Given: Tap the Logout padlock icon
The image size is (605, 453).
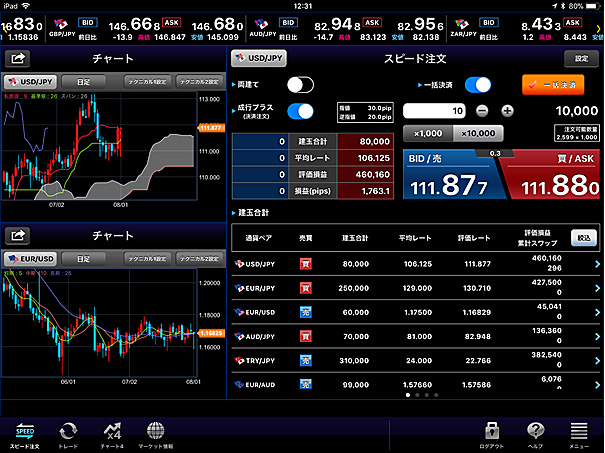Looking at the screenshot, I should (492, 433).
